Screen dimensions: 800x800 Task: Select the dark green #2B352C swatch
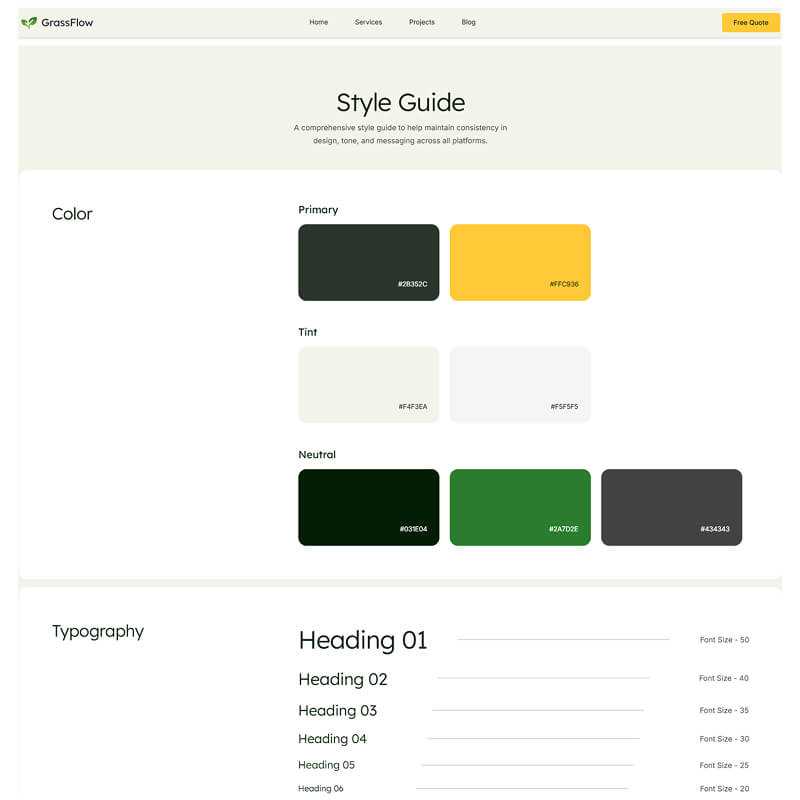pyautogui.click(x=368, y=262)
